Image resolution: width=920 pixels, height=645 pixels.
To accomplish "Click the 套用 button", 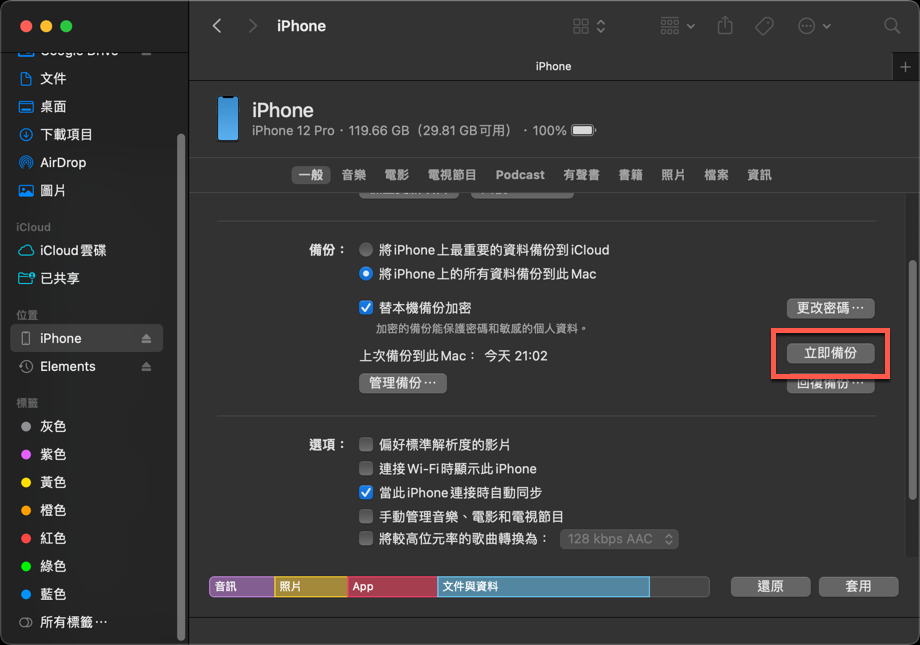I will point(858,587).
